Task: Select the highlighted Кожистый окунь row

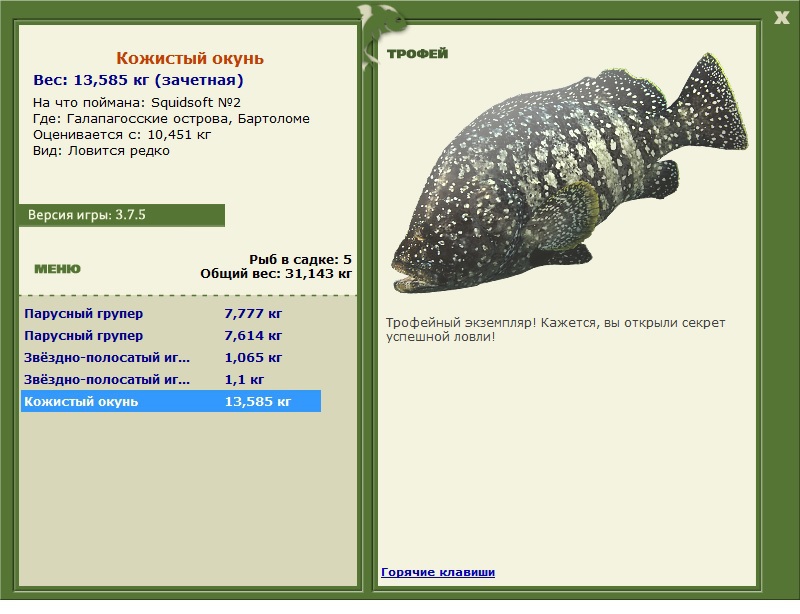Action: 171,401
